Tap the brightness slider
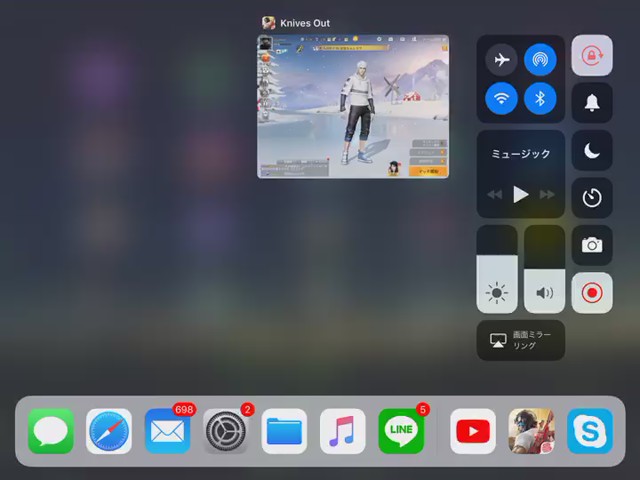Image resolution: width=640 pixels, height=480 pixels. pyautogui.click(x=497, y=269)
